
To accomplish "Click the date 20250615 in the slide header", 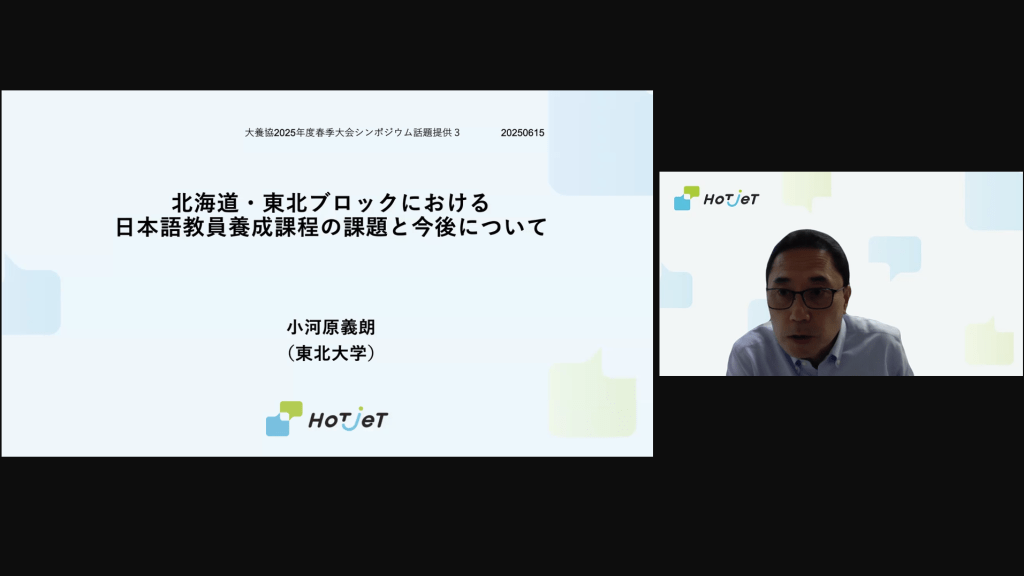I will (522, 133).
